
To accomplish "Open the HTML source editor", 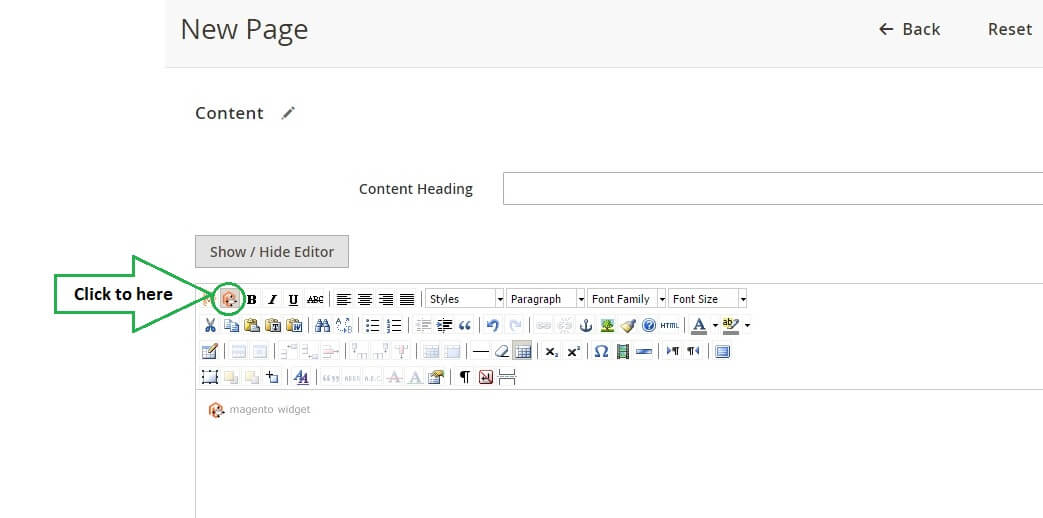I will (669, 325).
